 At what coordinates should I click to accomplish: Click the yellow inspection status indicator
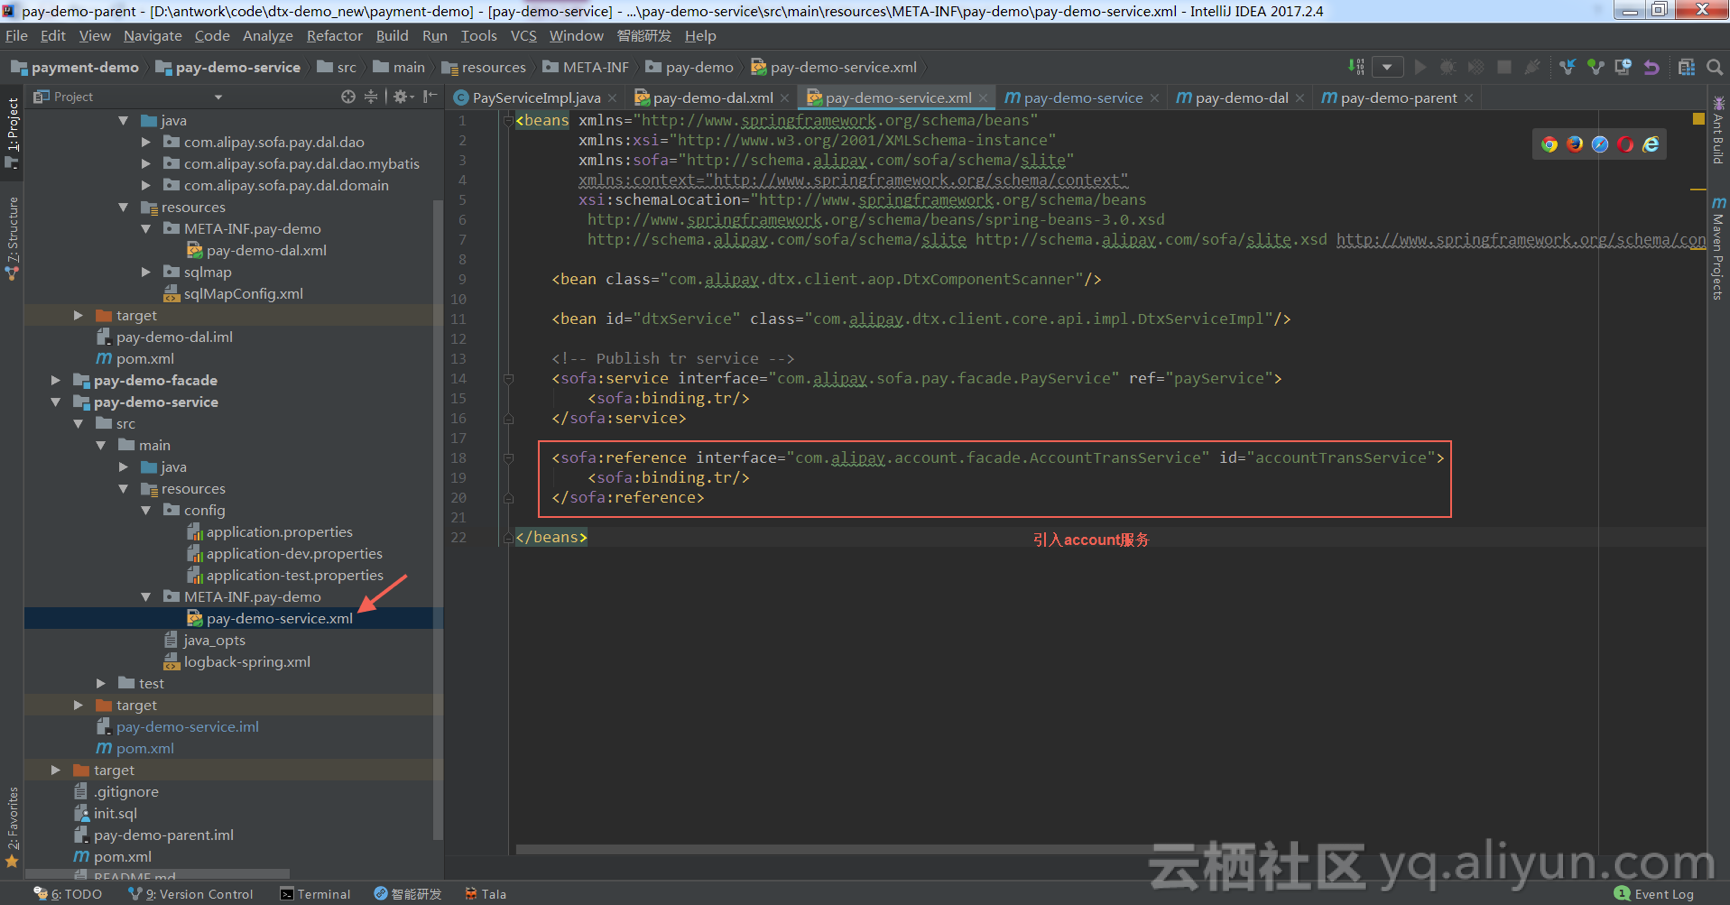coord(1698,119)
